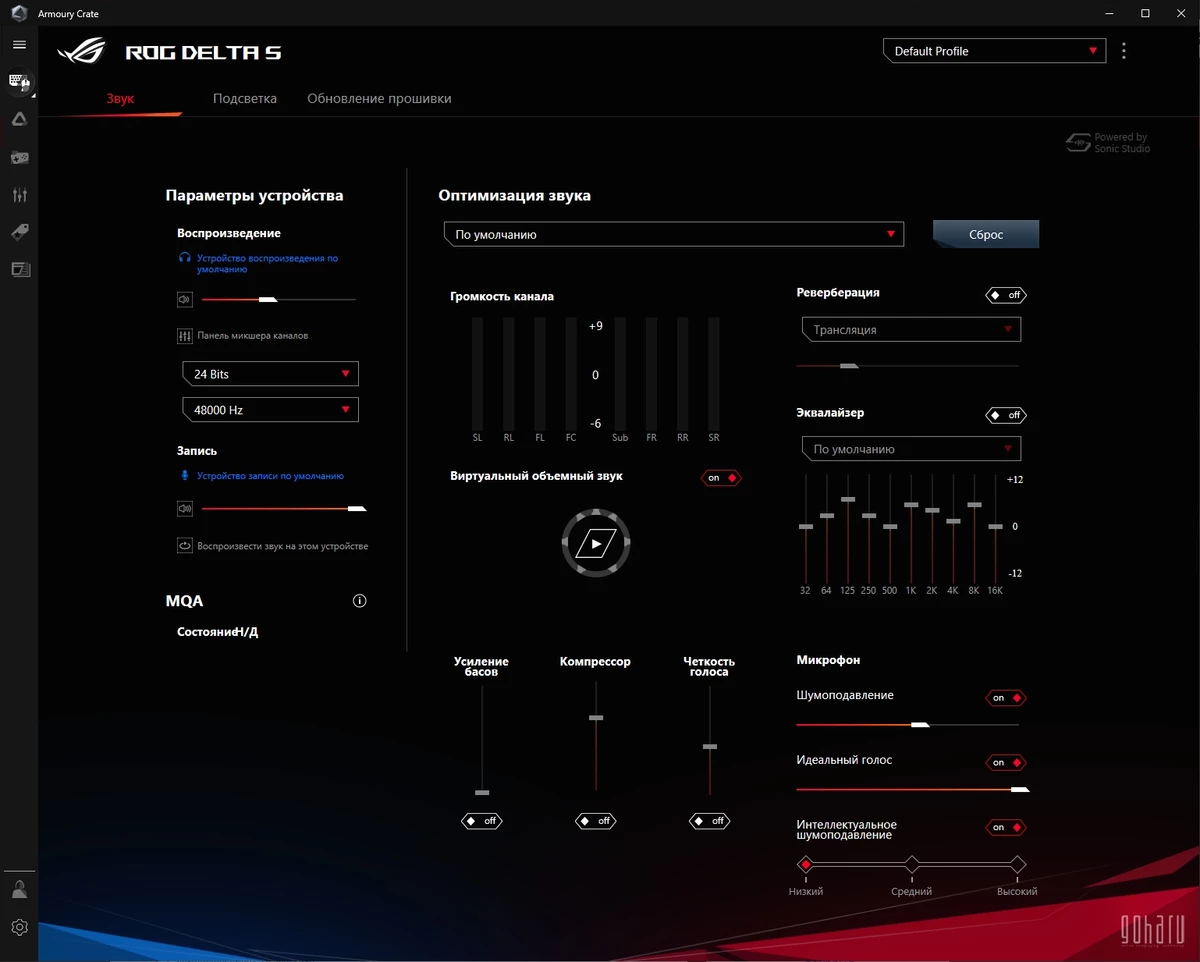1200x962 pixels.
Task: Toggle microphone Шумоподавление switch
Action: (1006, 698)
